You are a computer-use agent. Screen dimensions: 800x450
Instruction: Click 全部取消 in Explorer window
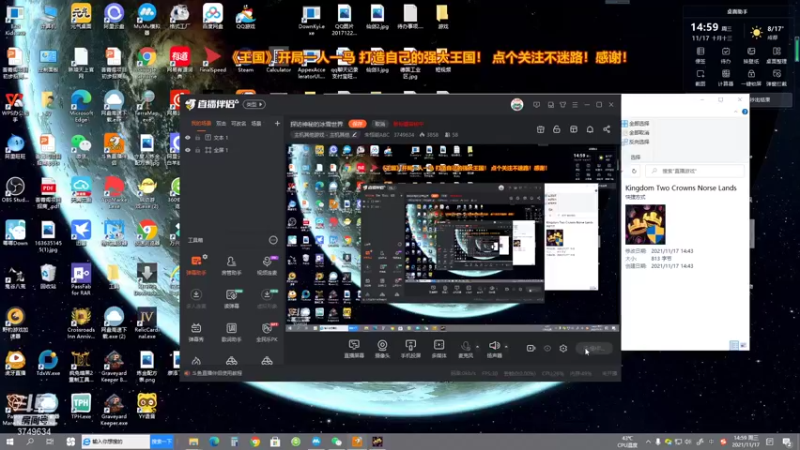[636, 133]
